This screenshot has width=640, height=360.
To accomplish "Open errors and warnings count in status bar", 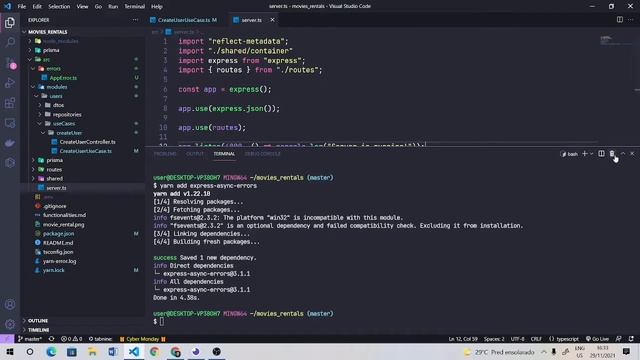I will point(71,339).
